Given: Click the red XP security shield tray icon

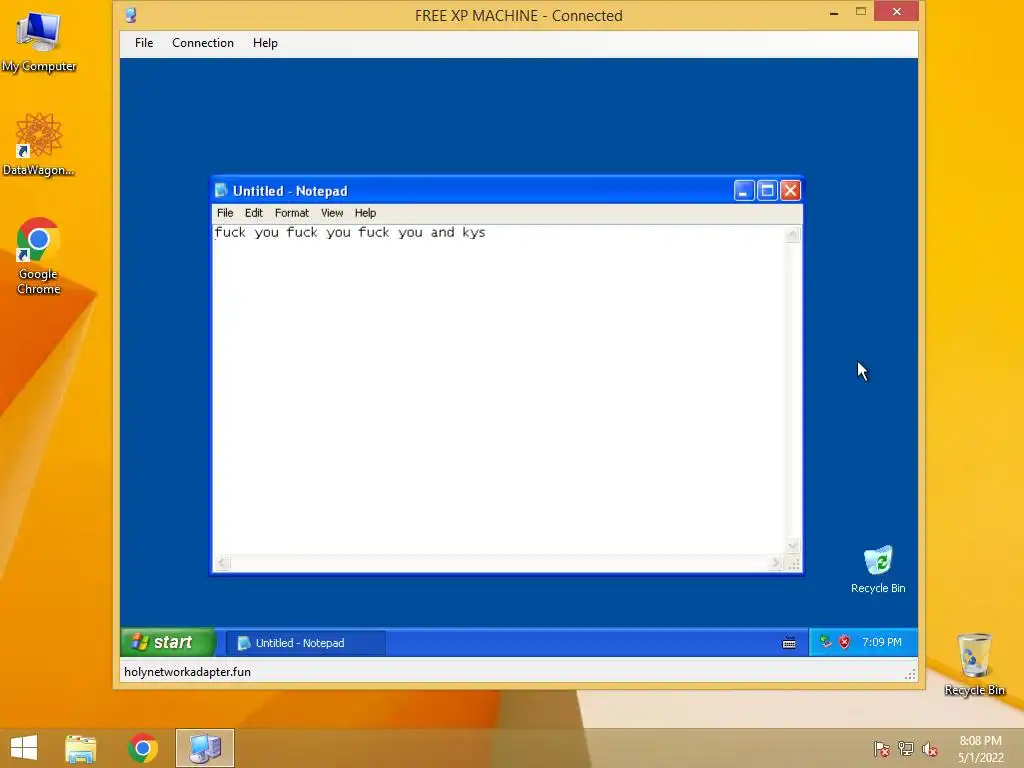Looking at the screenshot, I should pos(844,642).
